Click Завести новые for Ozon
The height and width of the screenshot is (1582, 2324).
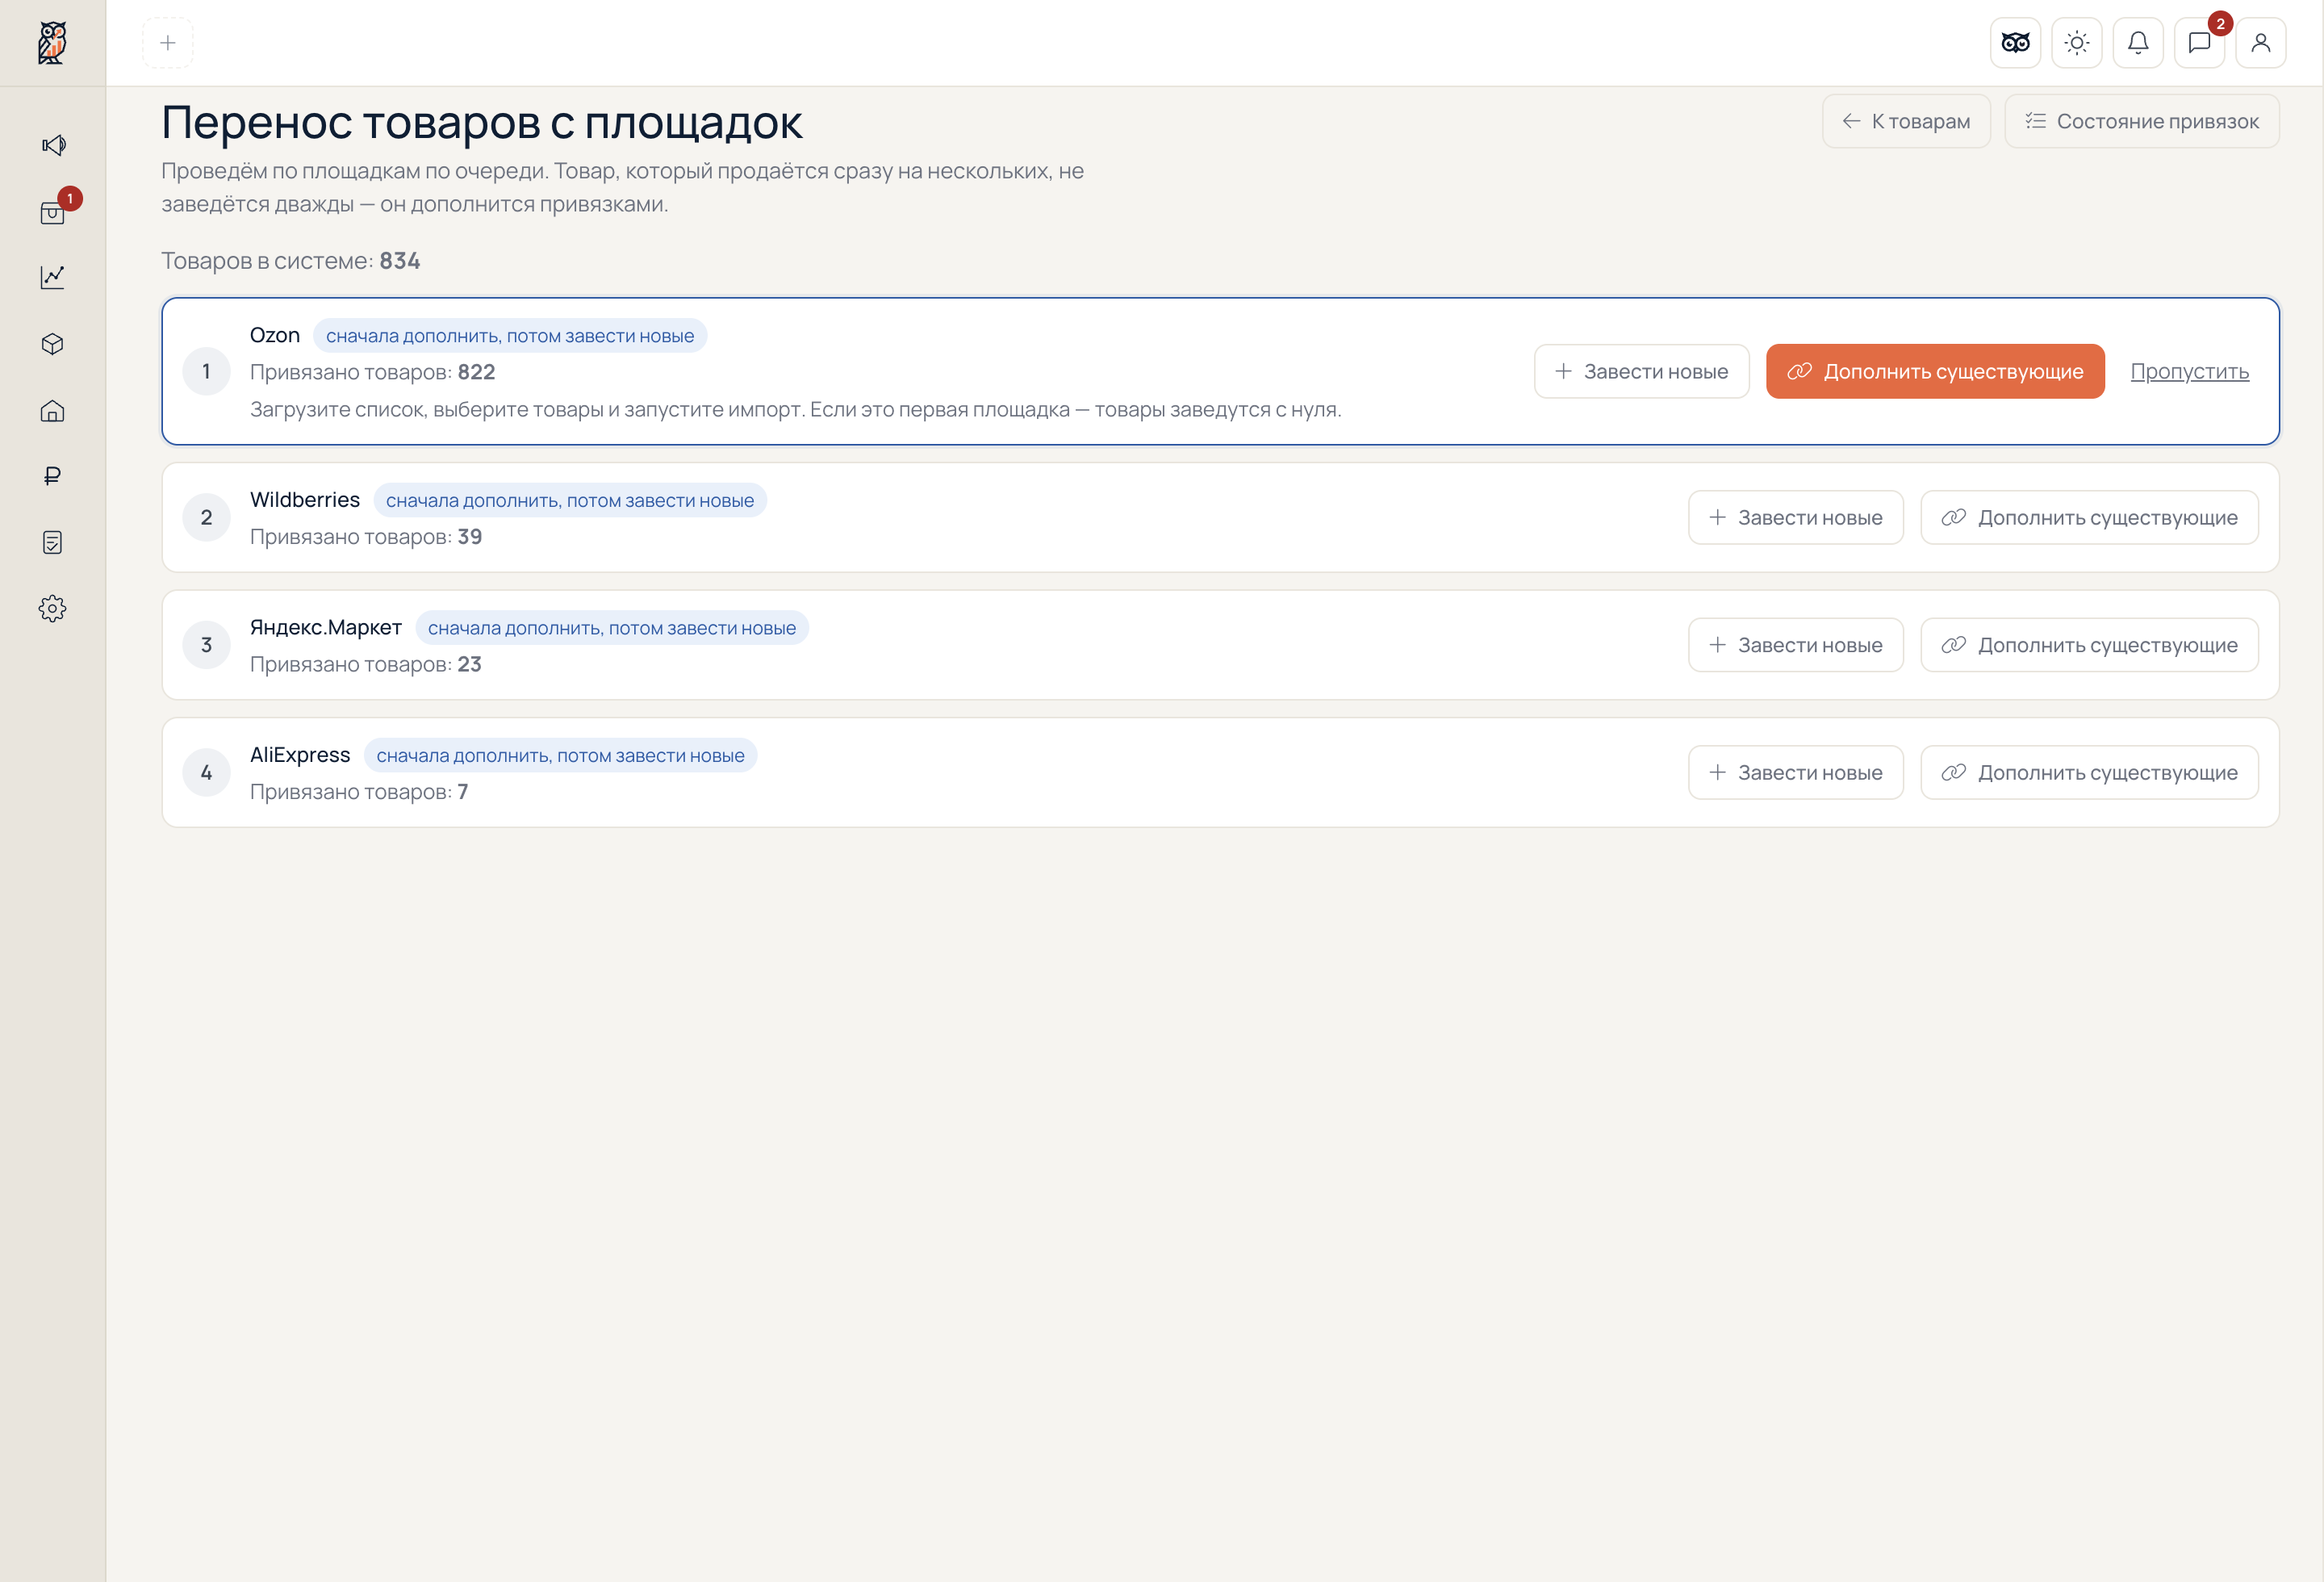(x=1641, y=371)
